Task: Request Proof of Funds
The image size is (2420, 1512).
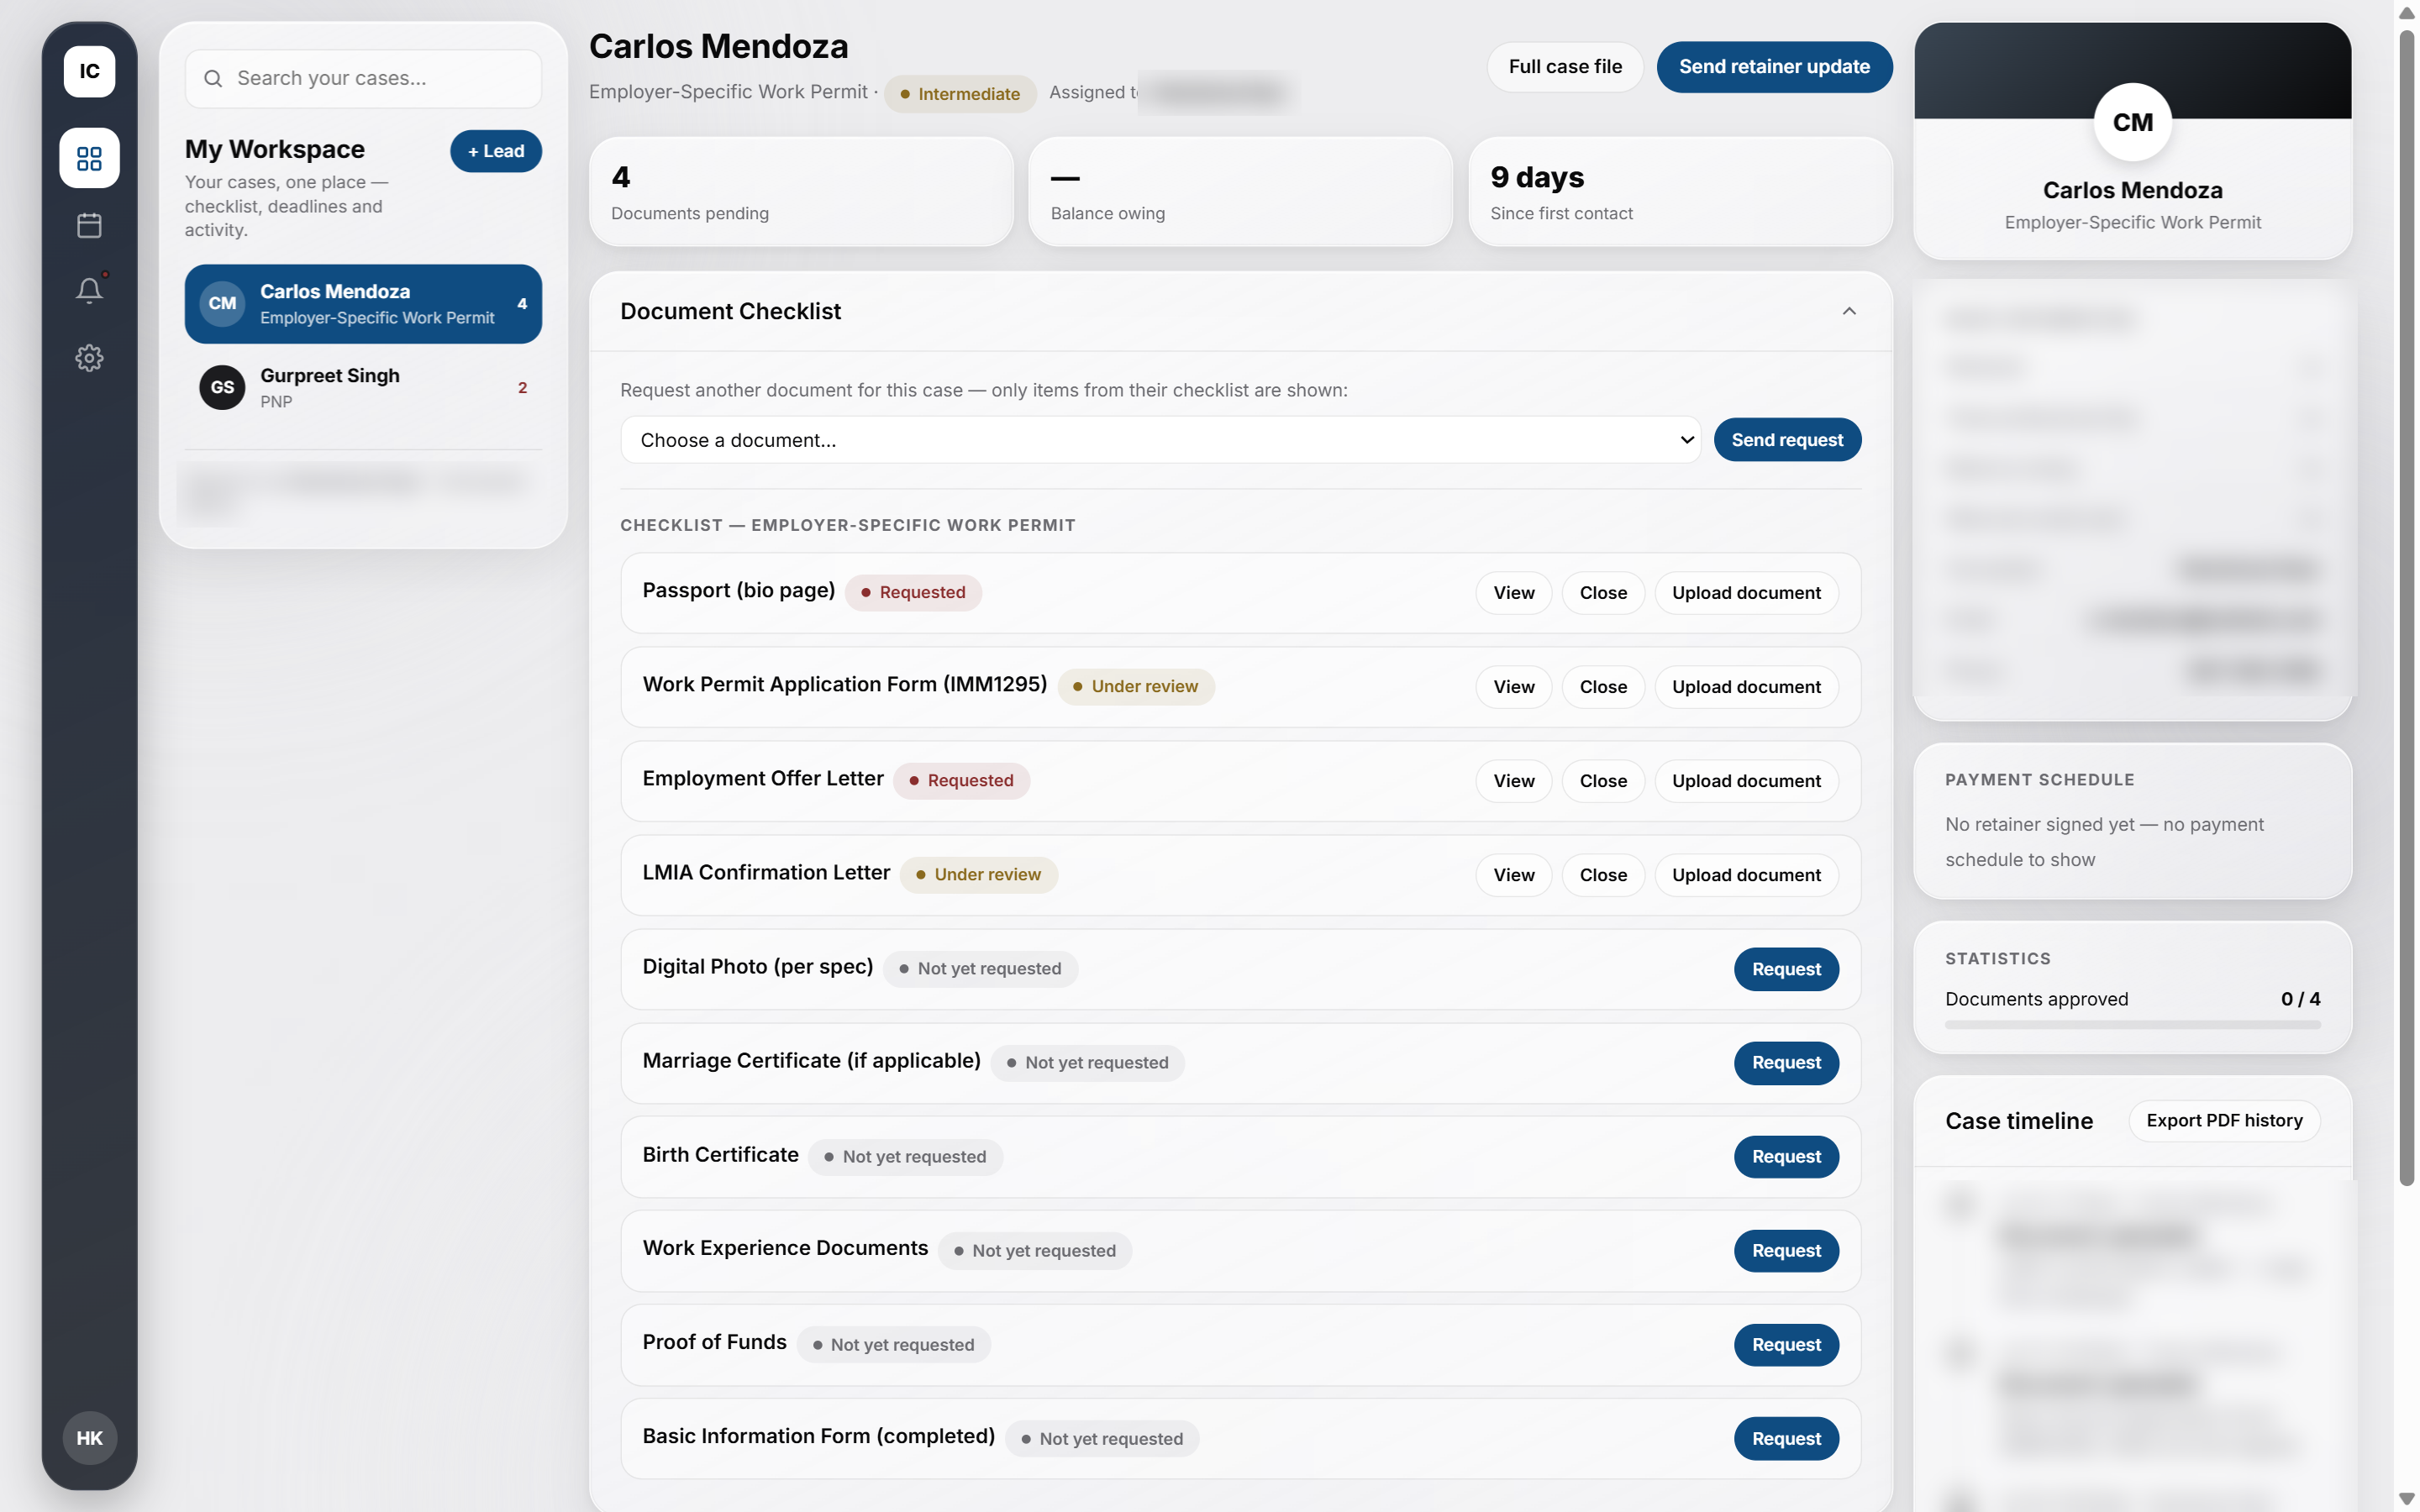Action: click(1786, 1345)
